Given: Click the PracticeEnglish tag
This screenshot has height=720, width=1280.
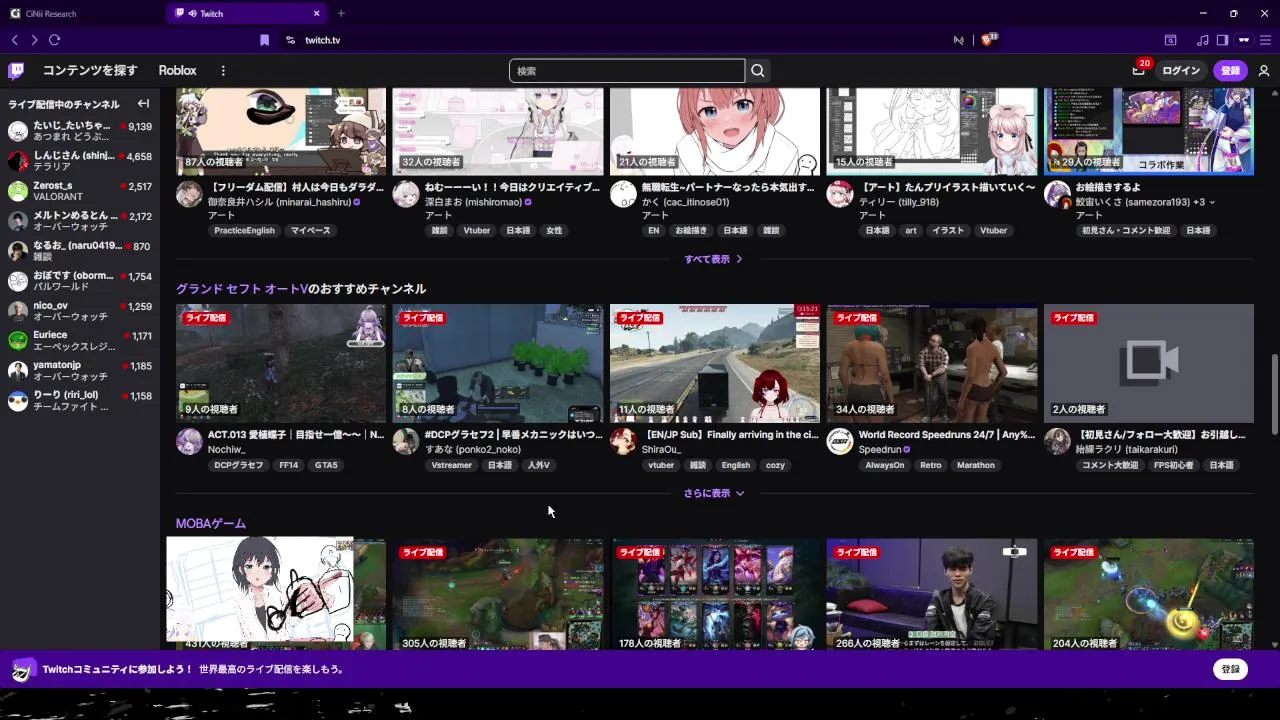Looking at the screenshot, I should coord(244,231).
